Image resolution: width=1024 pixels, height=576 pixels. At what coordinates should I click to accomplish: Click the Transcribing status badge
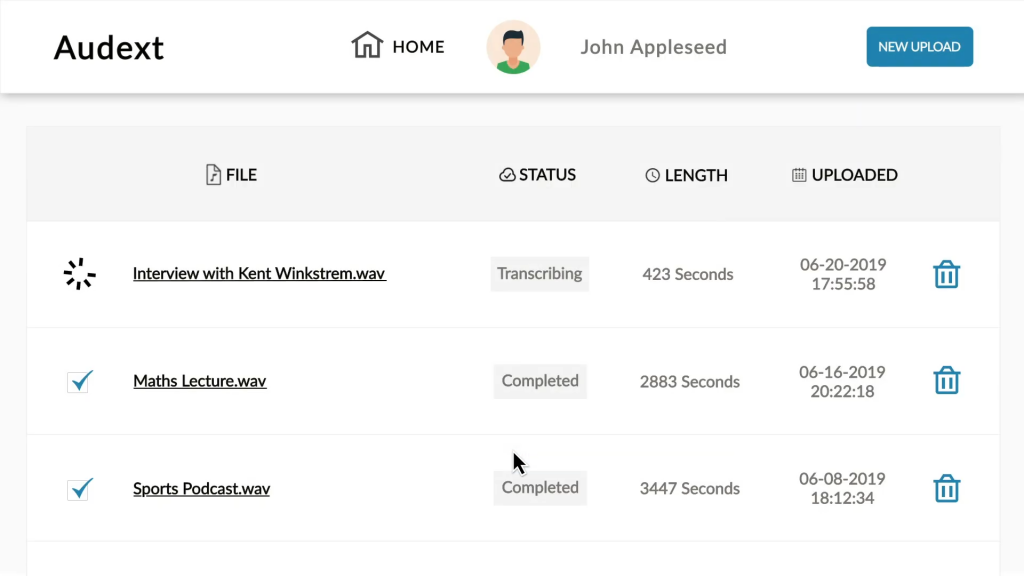point(539,274)
